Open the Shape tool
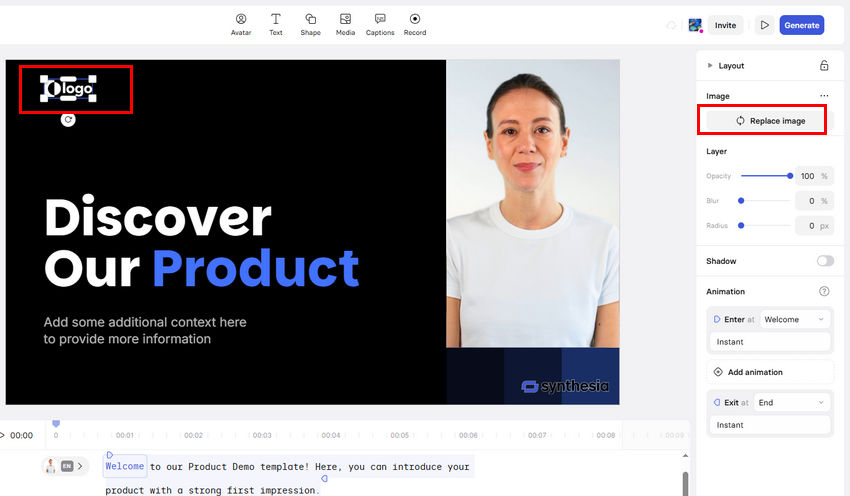The width and height of the screenshot is (850, 496). pyautogui.click(x=310, y=25)
